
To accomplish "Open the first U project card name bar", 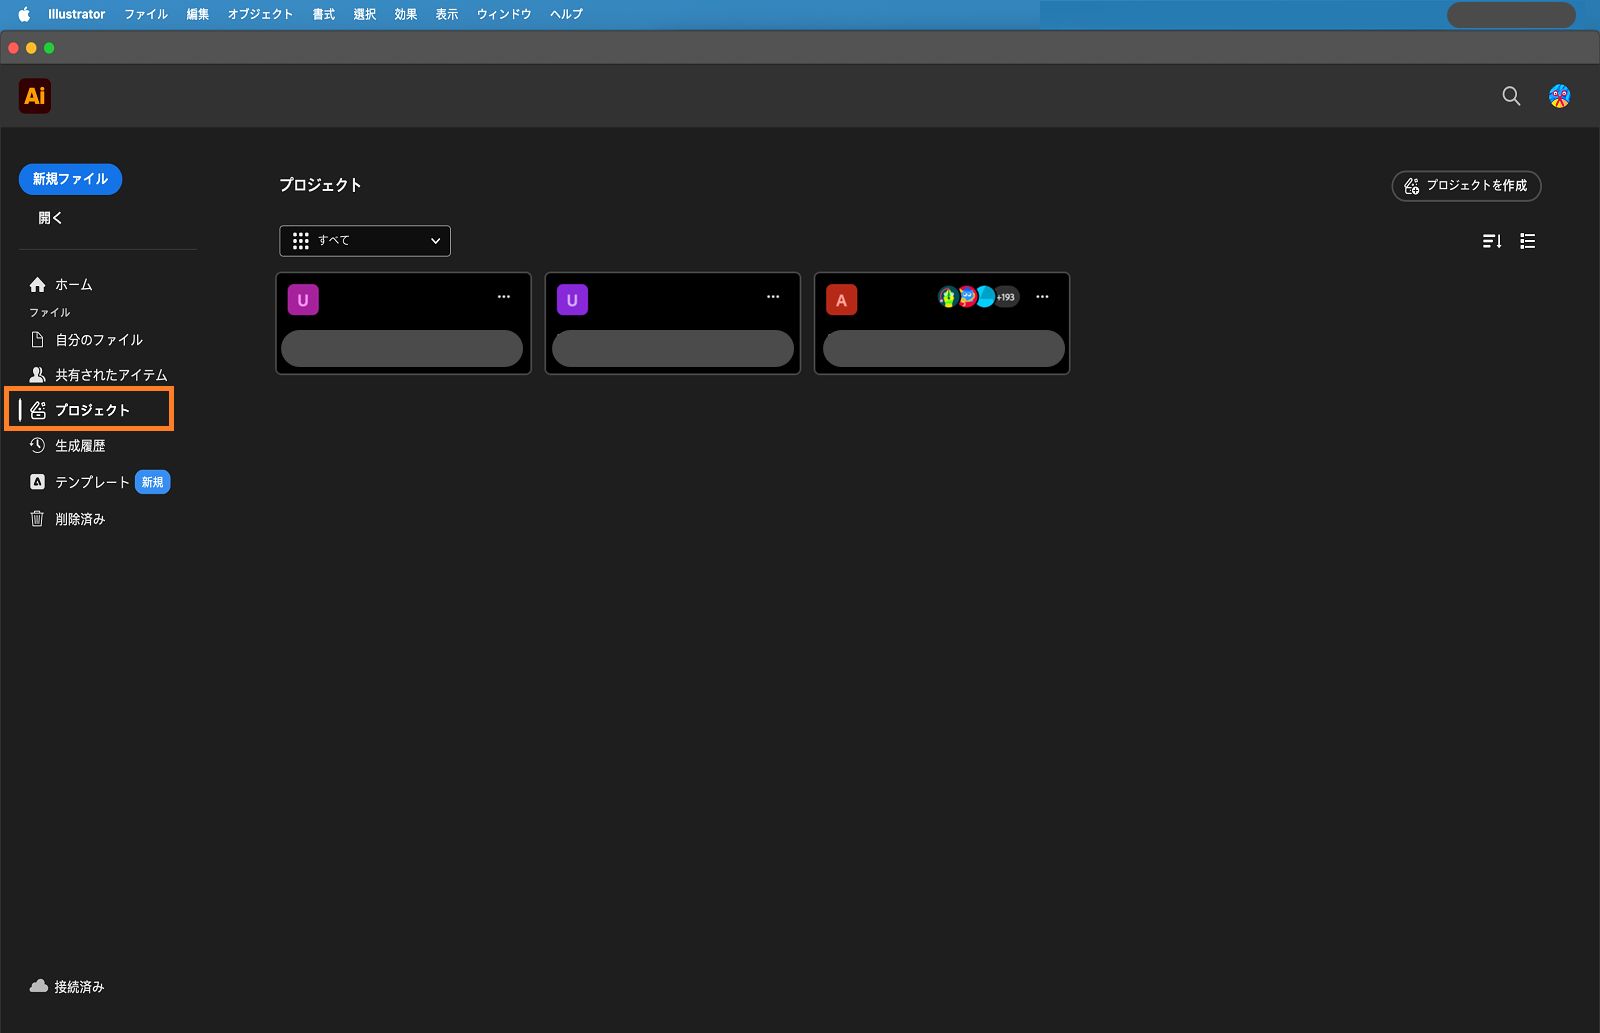I will pyautogui.click(x=402, y=349).
